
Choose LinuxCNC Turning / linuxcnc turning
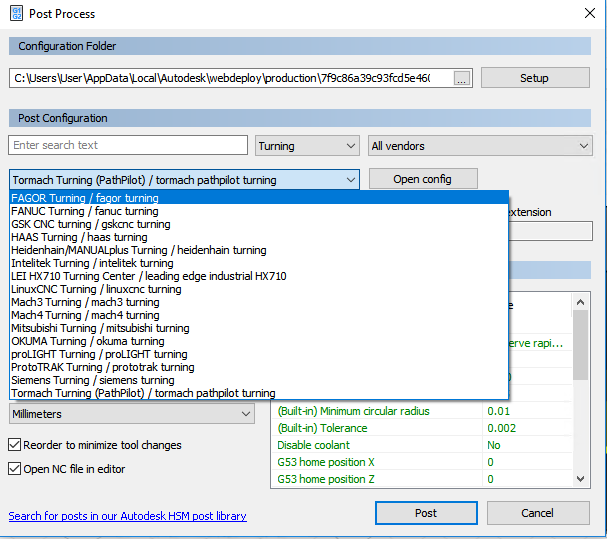point(259,289)
